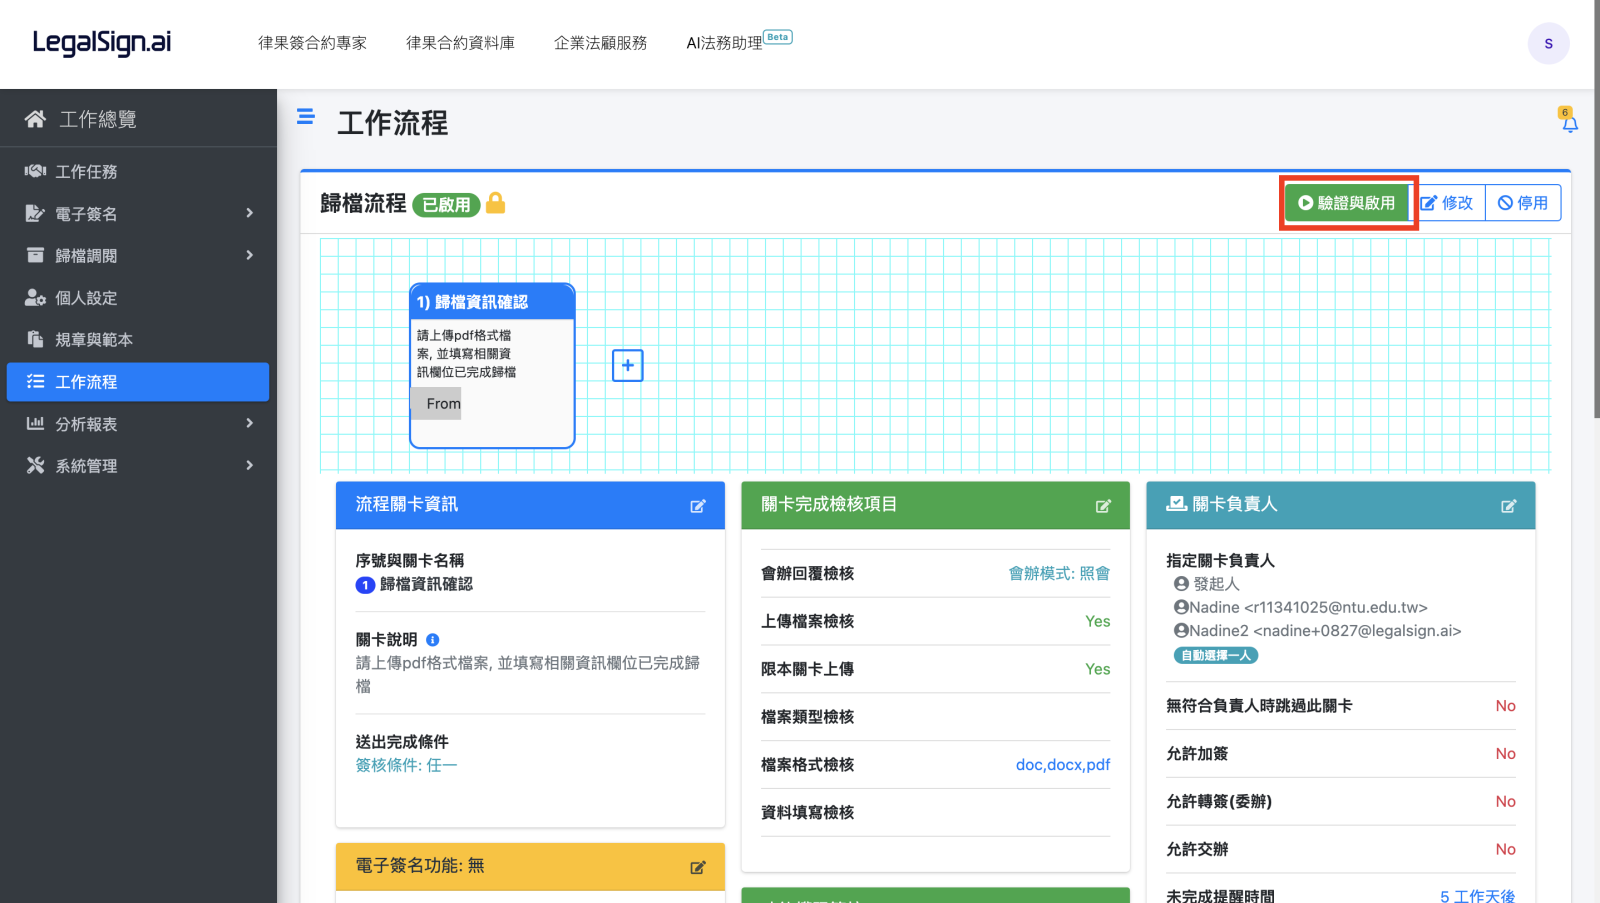Click the 系統管理 tools icon

(x=35, y=465)
